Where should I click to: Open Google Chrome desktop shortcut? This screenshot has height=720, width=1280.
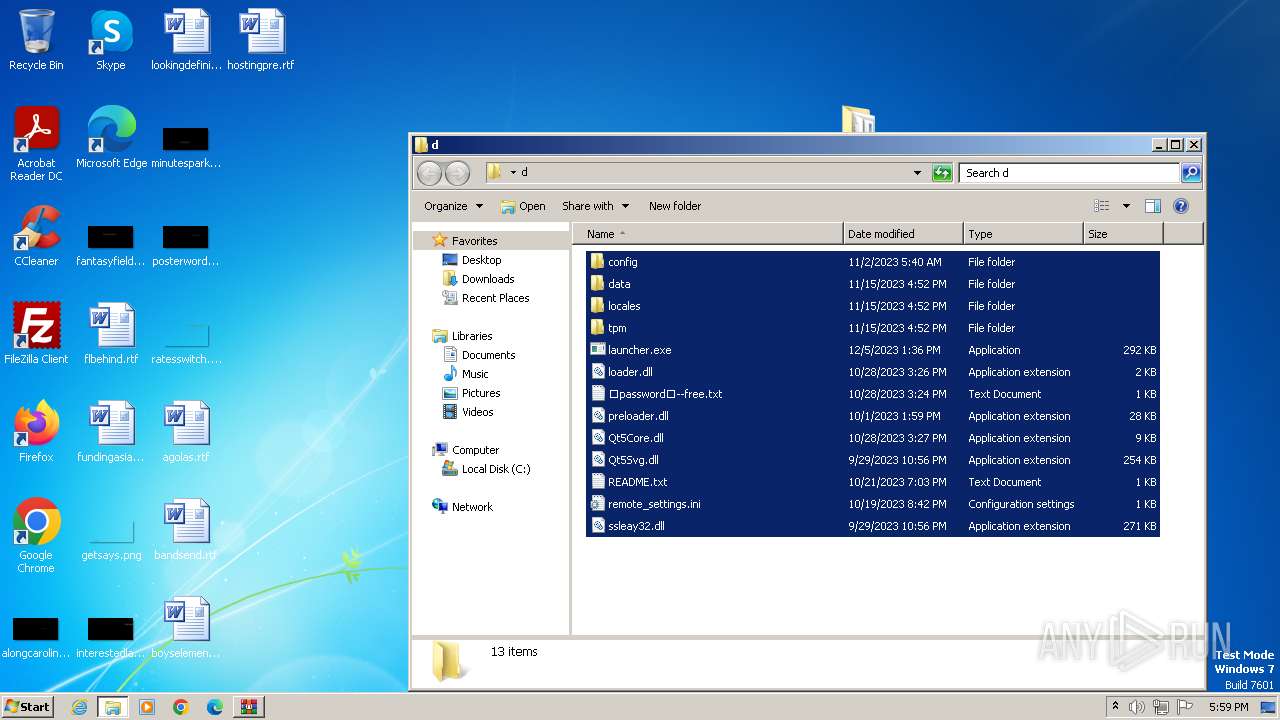click(36, 536)
